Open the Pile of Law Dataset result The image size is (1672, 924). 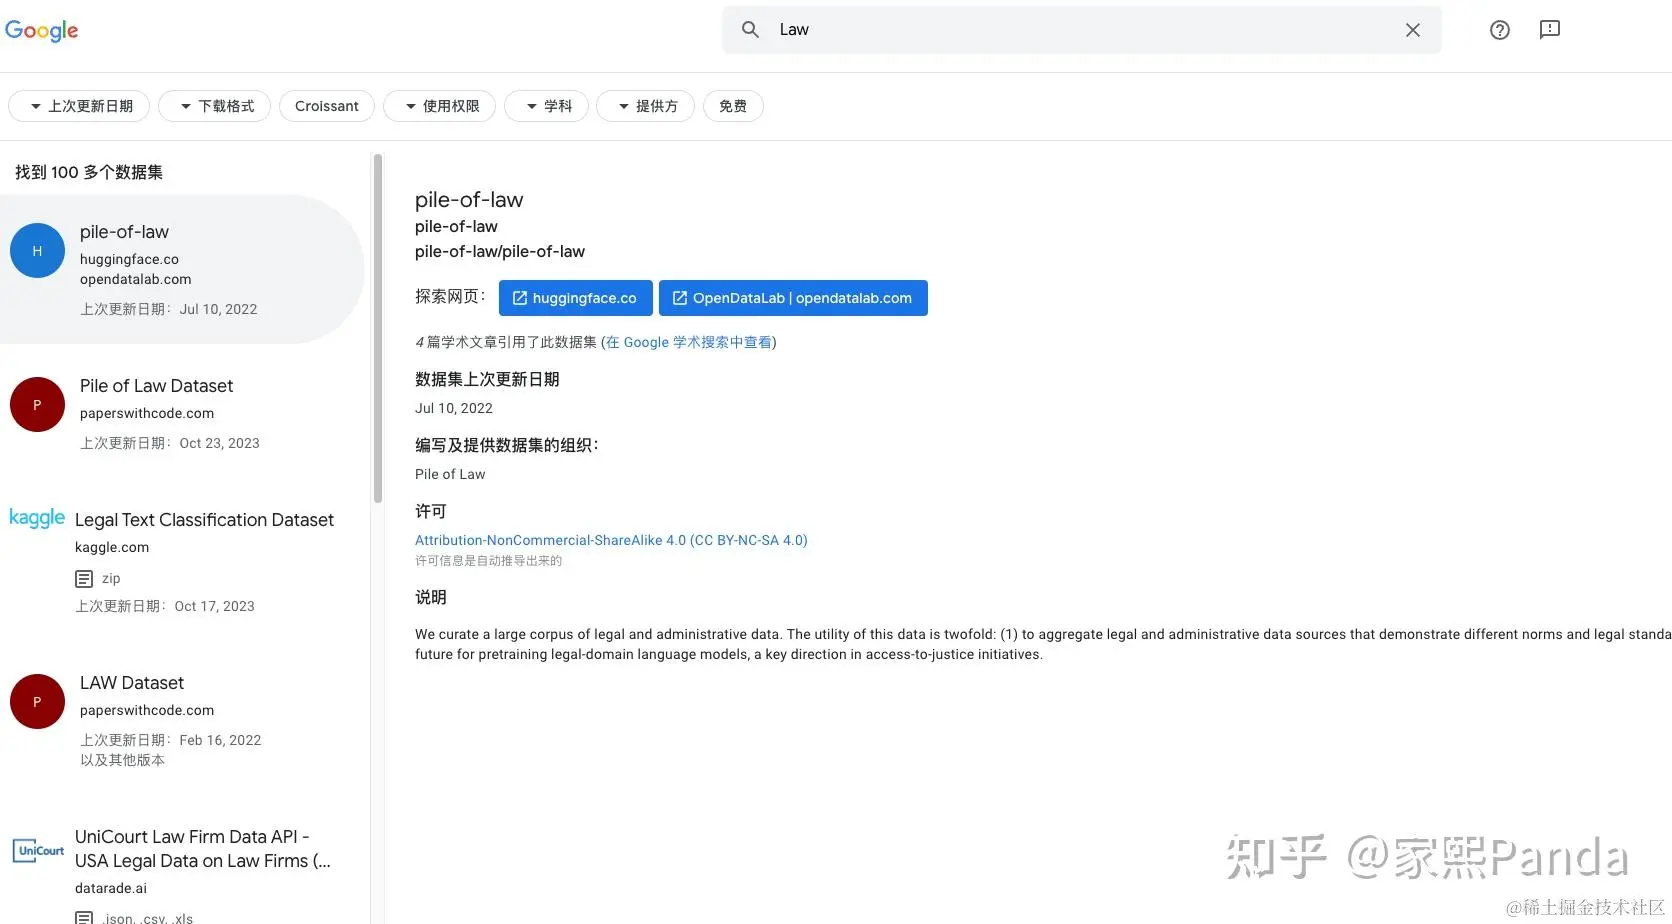pyautogui.click(x=156, y=386)
